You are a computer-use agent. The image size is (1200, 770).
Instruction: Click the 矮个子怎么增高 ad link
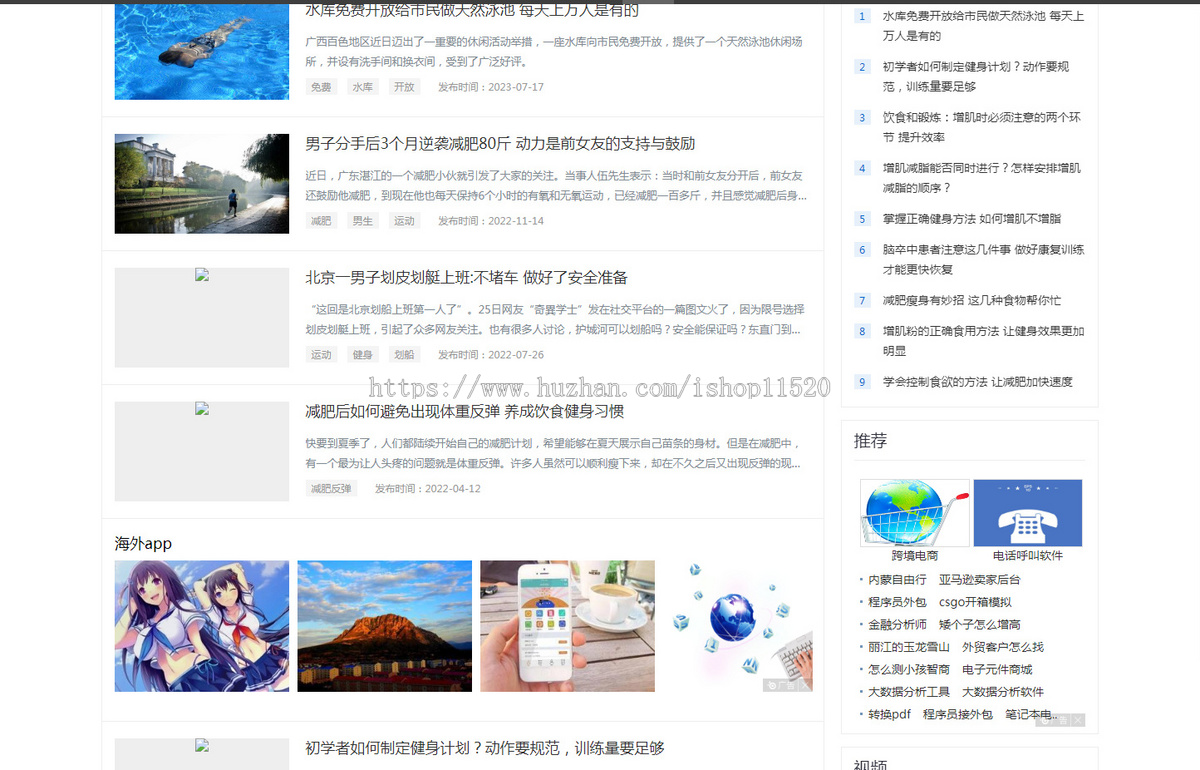tap(980, 625)
